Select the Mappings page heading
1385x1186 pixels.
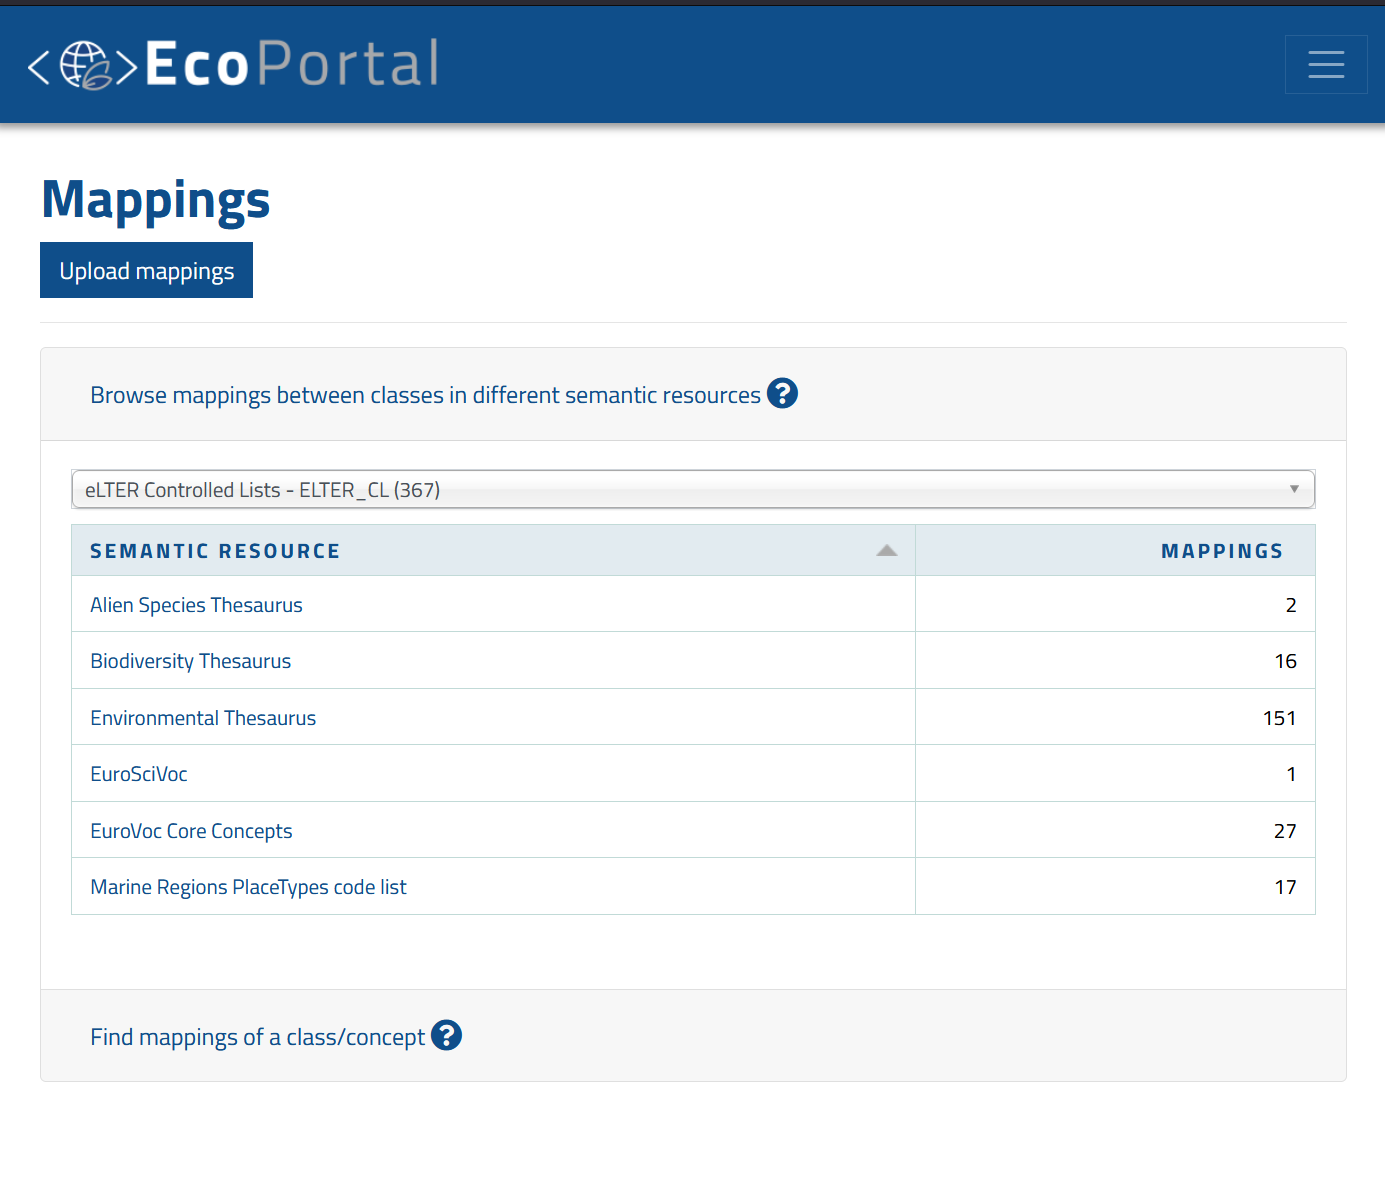coord(155,200)
